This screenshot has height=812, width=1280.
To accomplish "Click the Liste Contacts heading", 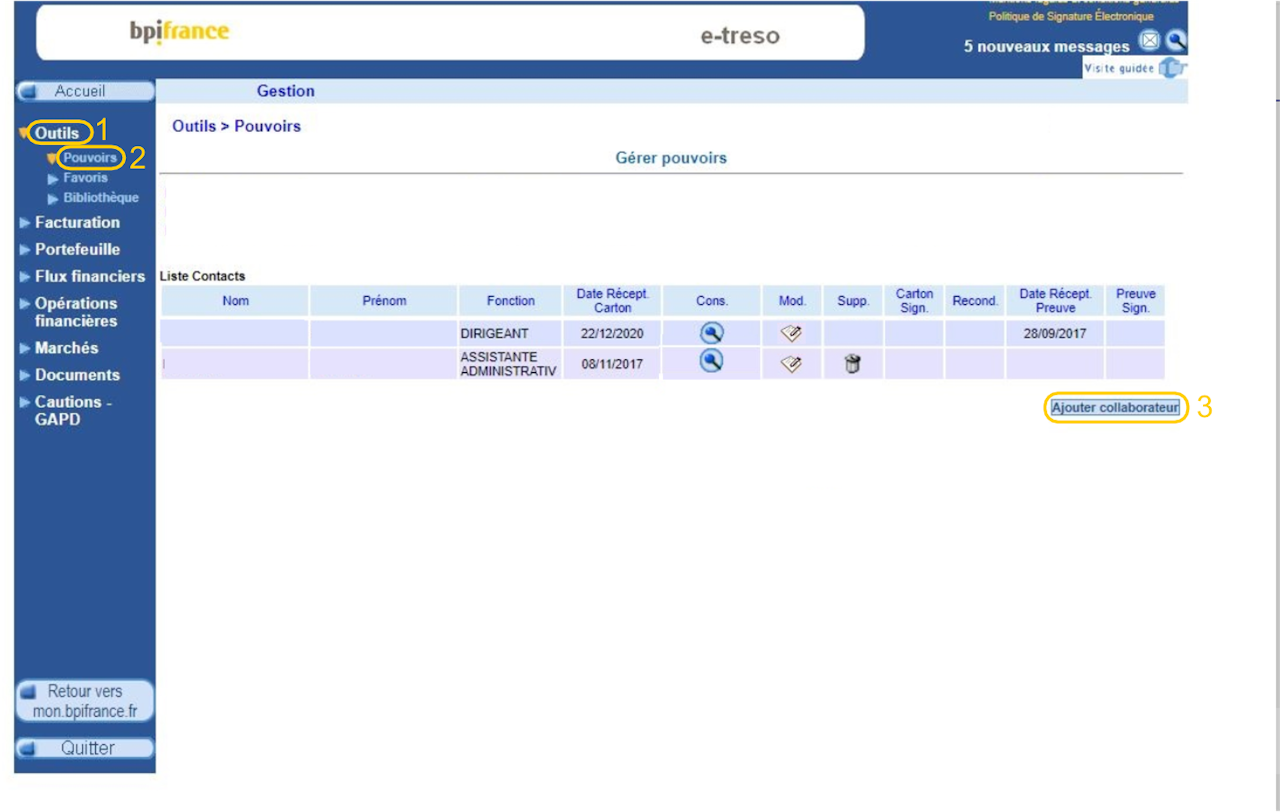I will [x=202, y=276].
